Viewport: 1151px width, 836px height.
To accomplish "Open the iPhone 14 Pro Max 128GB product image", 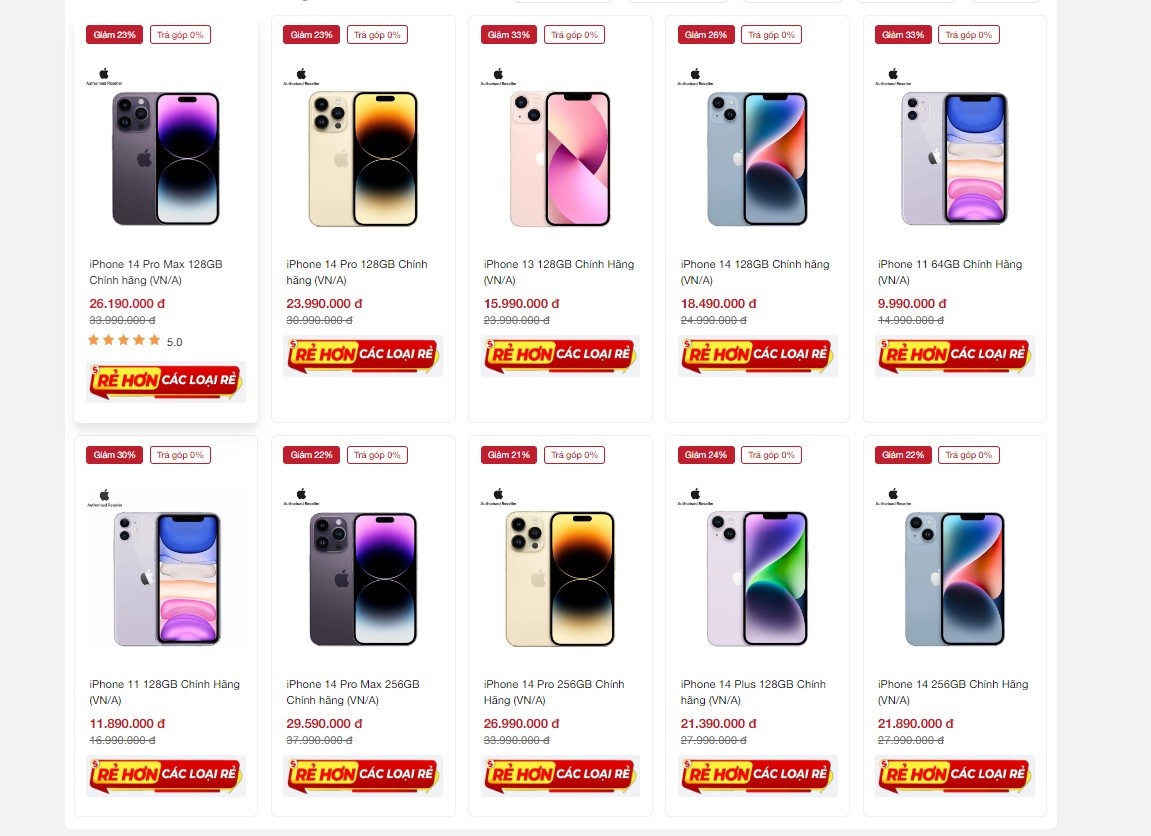I will pos(165,158).
